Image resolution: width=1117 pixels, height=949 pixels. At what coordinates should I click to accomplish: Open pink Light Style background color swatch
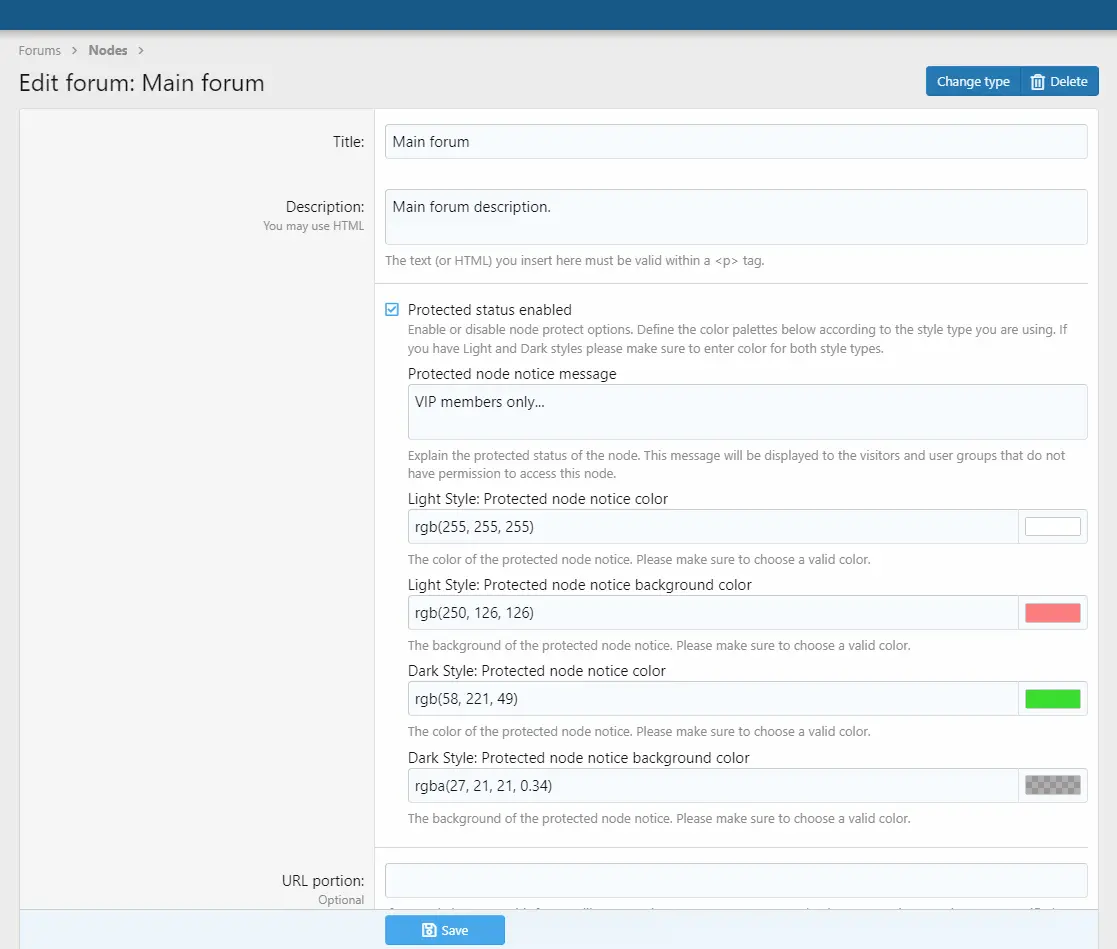pyautogui.click(x=1052, y=613)
